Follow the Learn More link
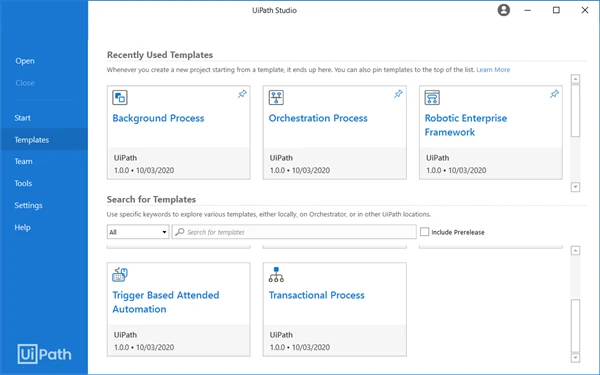Viewport: 600px width, 375px height. (x=493, y=70)
